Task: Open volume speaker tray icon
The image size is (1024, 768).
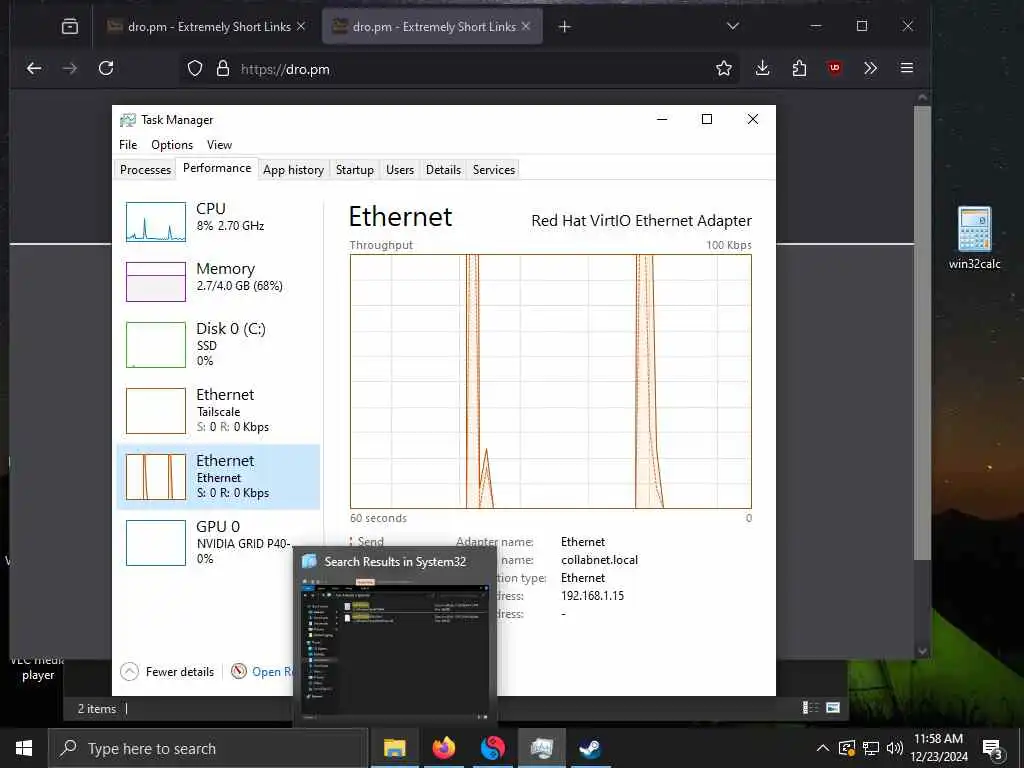Action: click(x=895, y=748)
